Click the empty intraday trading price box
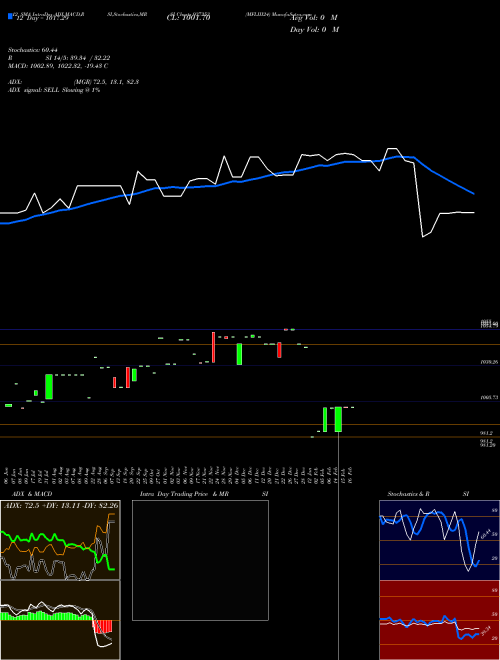 click(200, 561)
